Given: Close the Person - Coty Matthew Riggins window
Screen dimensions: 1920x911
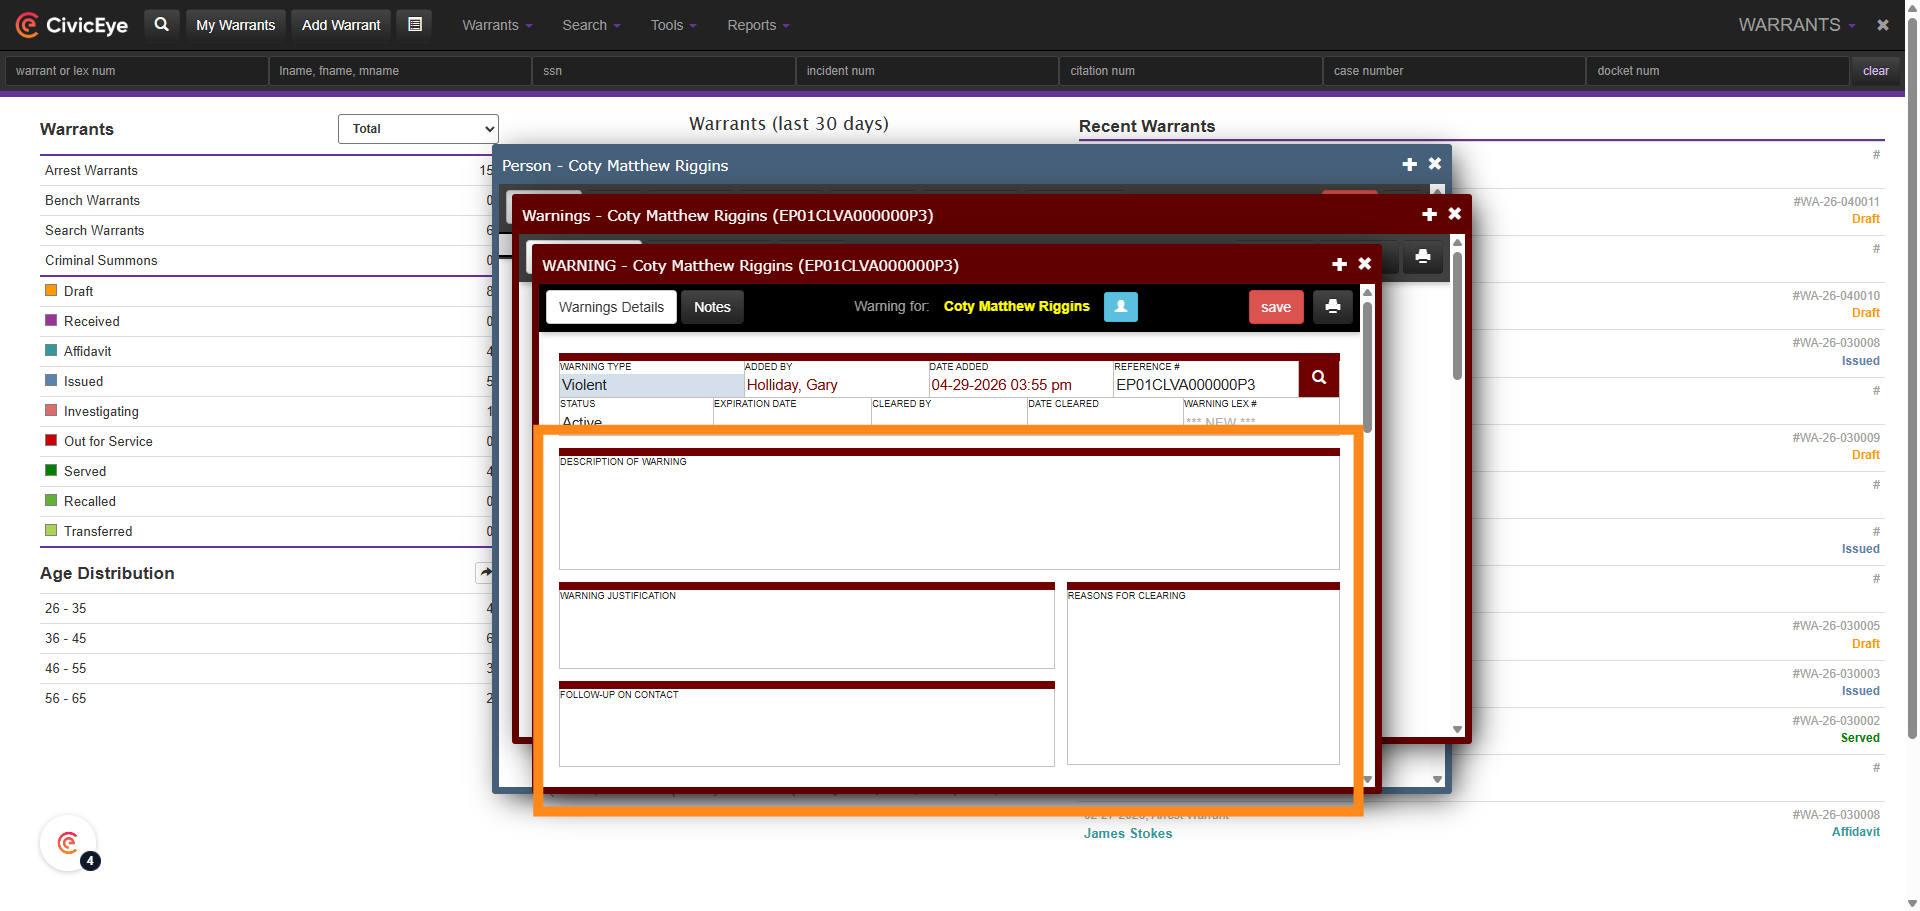Looking at the screenshot, I should 1435,164.
